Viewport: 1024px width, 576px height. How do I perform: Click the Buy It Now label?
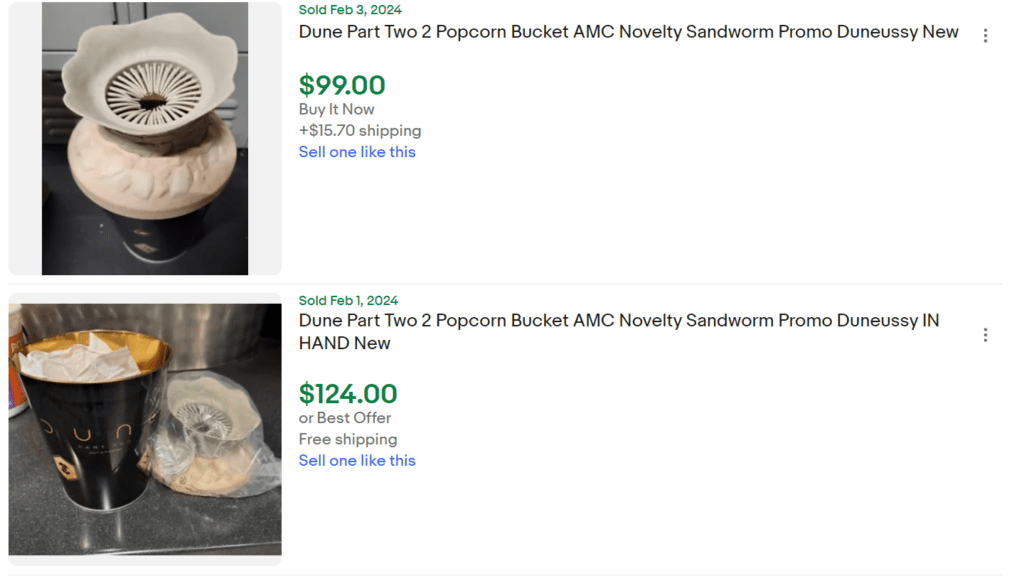(x=336, y=109)
